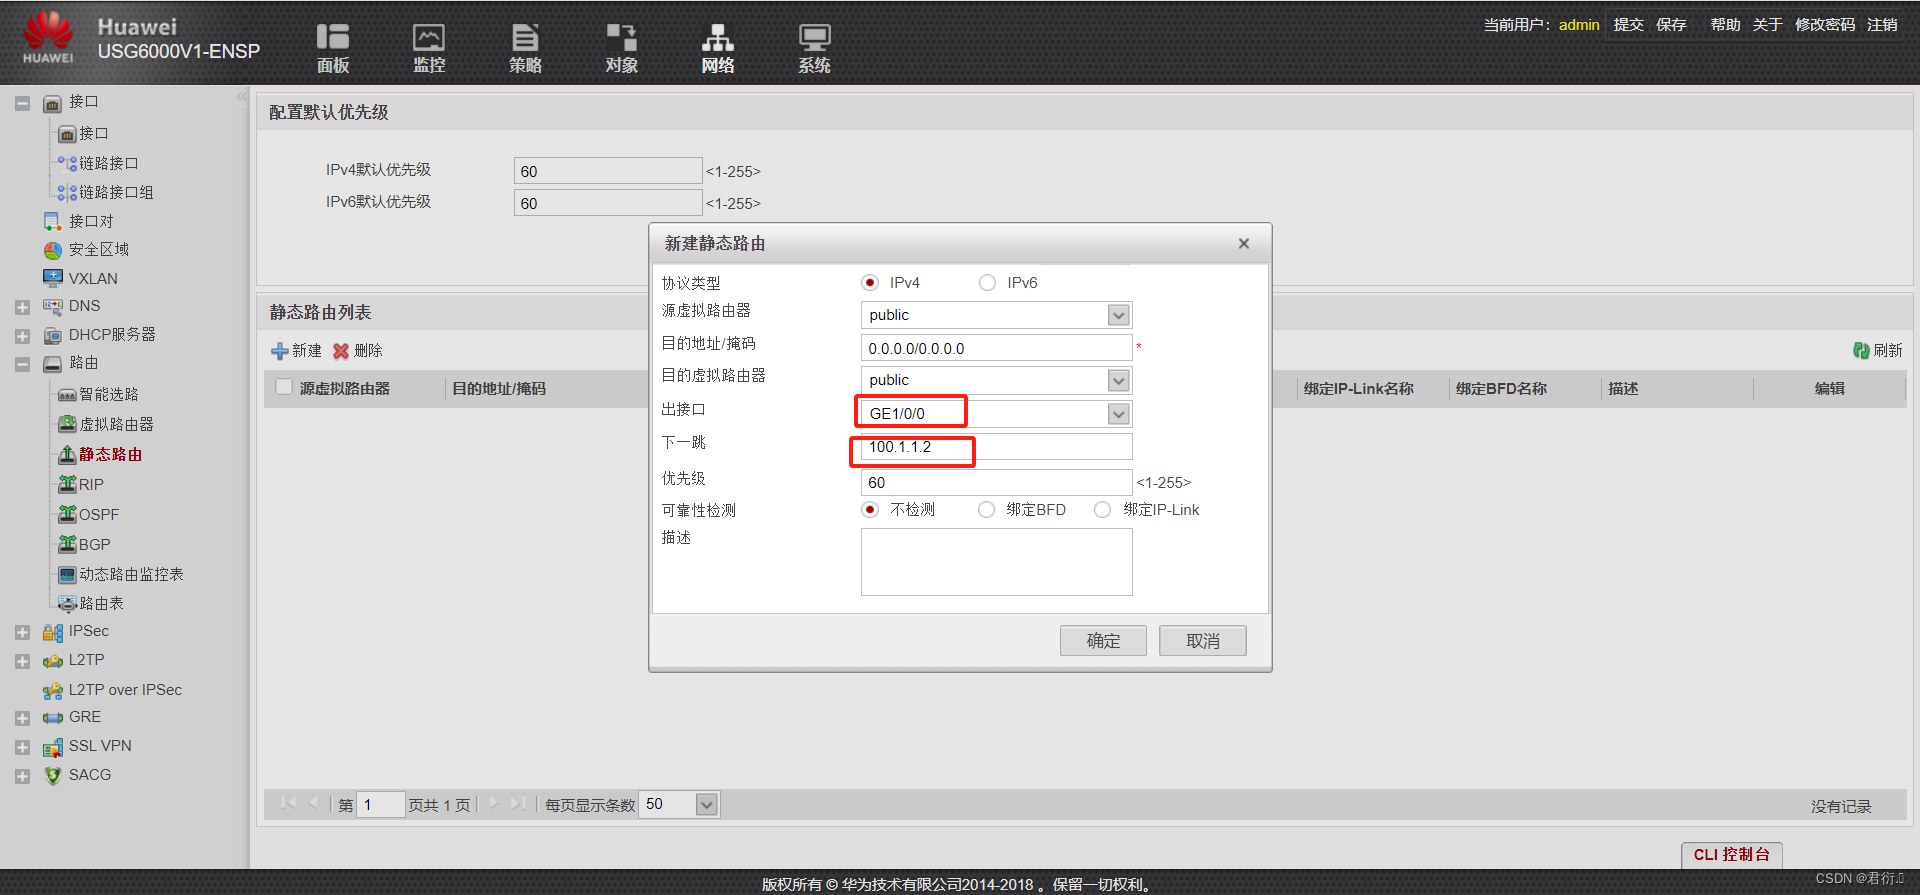Screen dimensions: 1920x895
Task: Click 修改密码 in top menu
Action: (1825, 24)
